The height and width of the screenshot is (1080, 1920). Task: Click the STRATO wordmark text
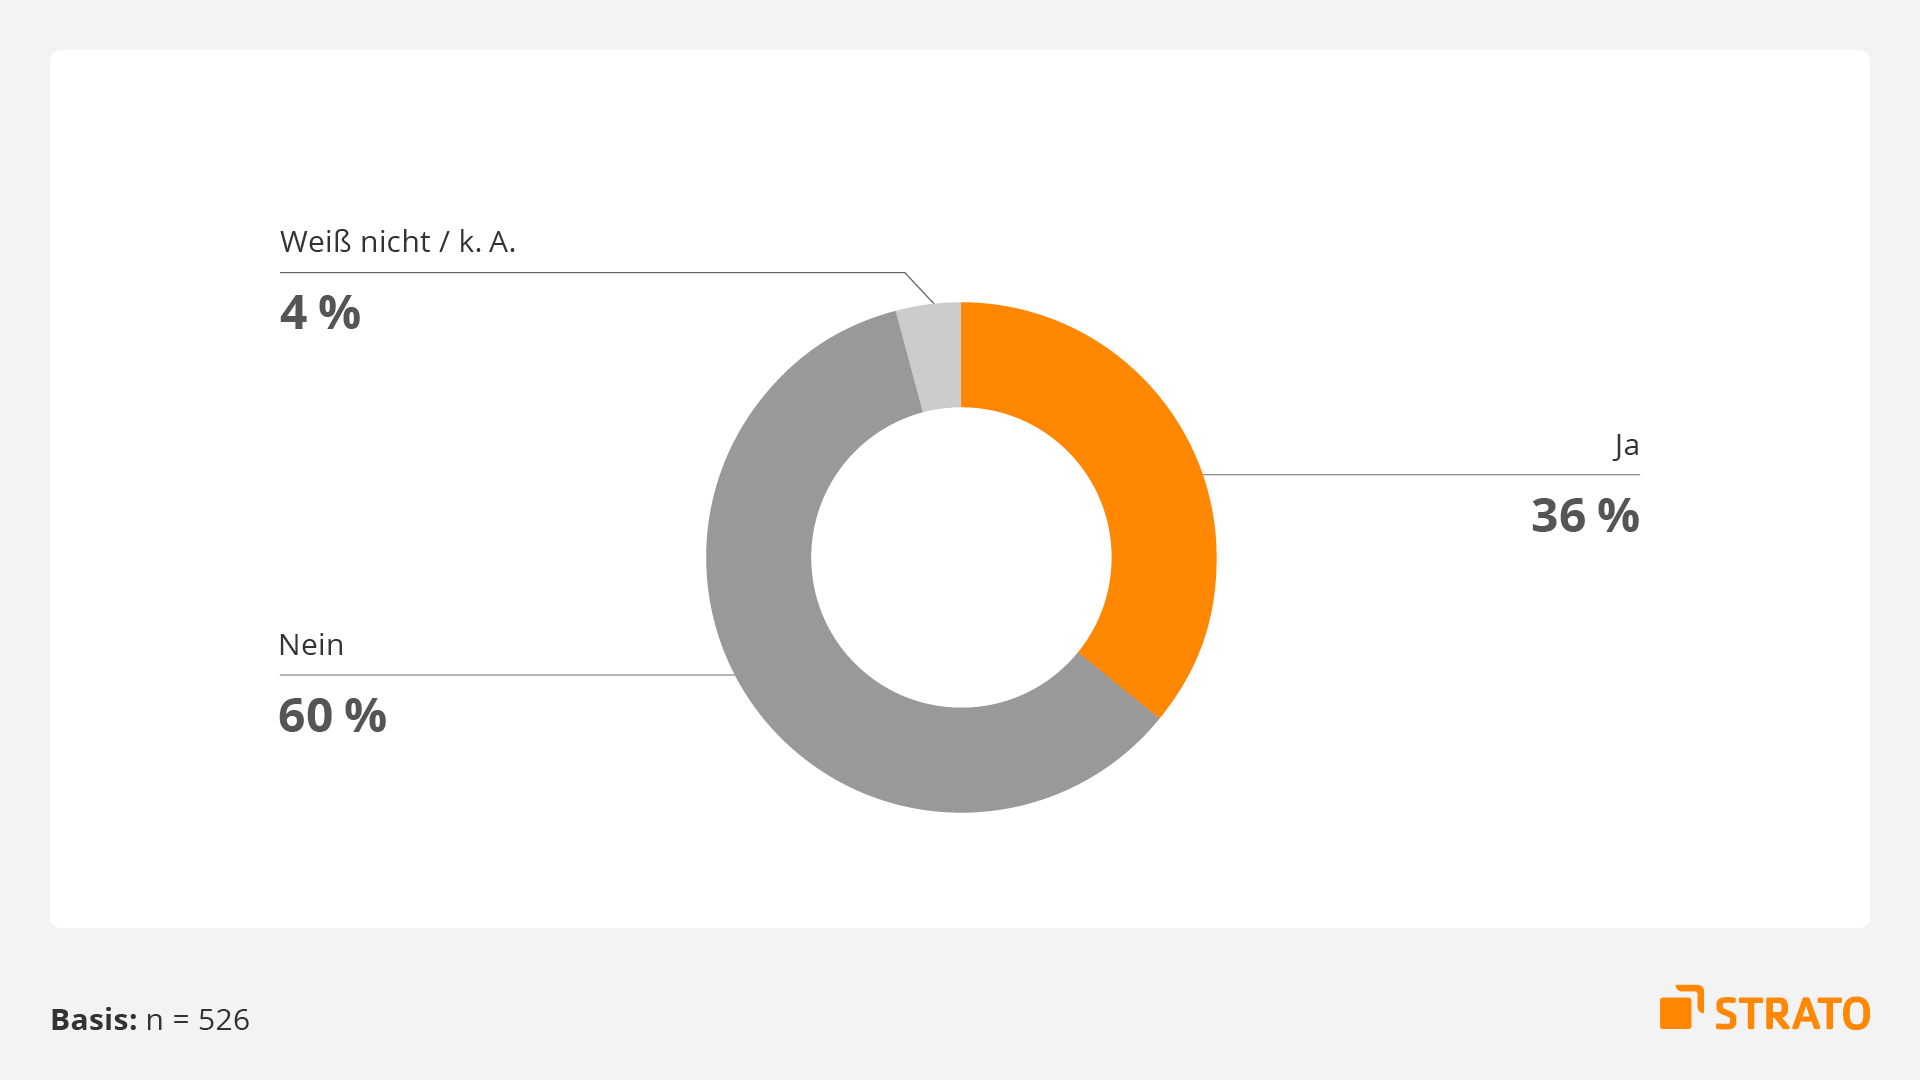pyautogui.click(x=1793, y=1014)
